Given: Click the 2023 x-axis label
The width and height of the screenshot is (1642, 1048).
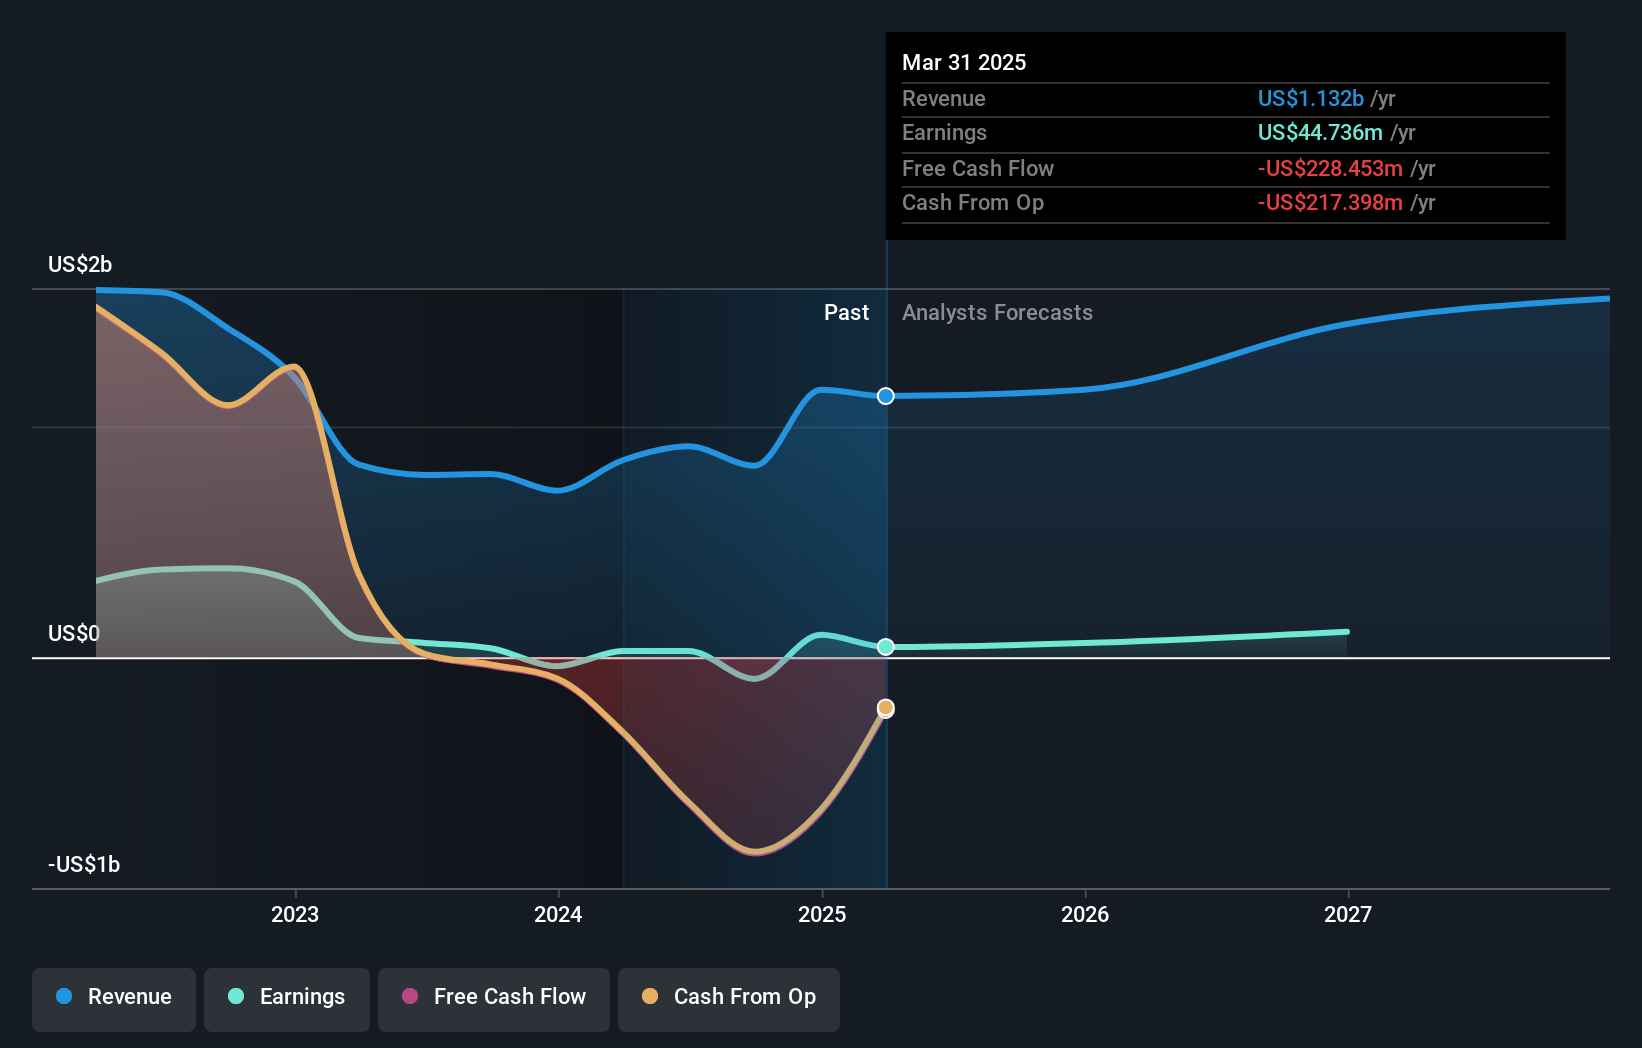Looking at the screenshot, I should pos(295,914).
